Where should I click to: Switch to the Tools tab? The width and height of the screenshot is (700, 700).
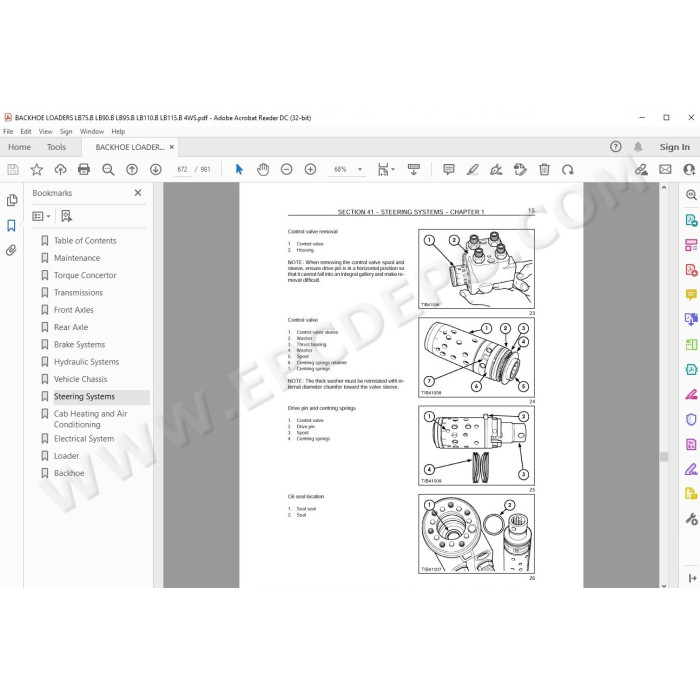point(56,147)
